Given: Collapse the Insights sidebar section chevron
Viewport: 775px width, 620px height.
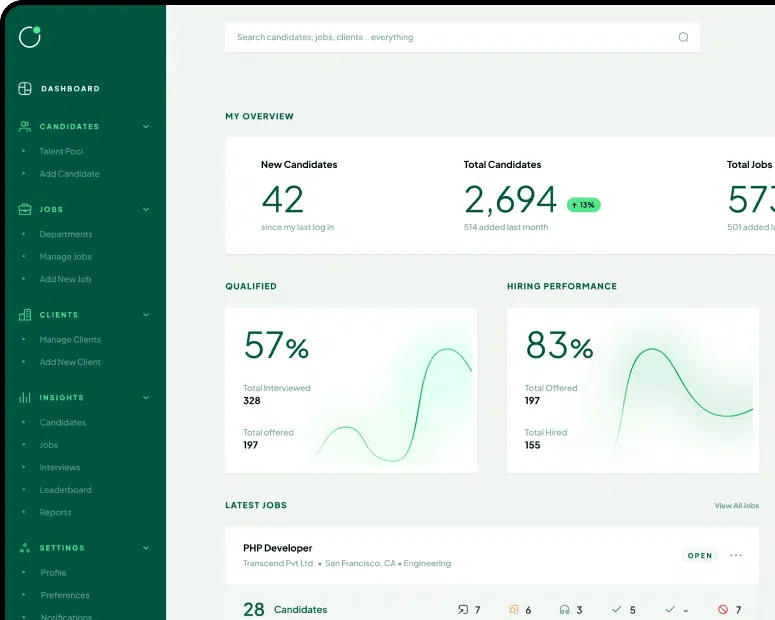Looking at the screenshot, I should (146, 398).
